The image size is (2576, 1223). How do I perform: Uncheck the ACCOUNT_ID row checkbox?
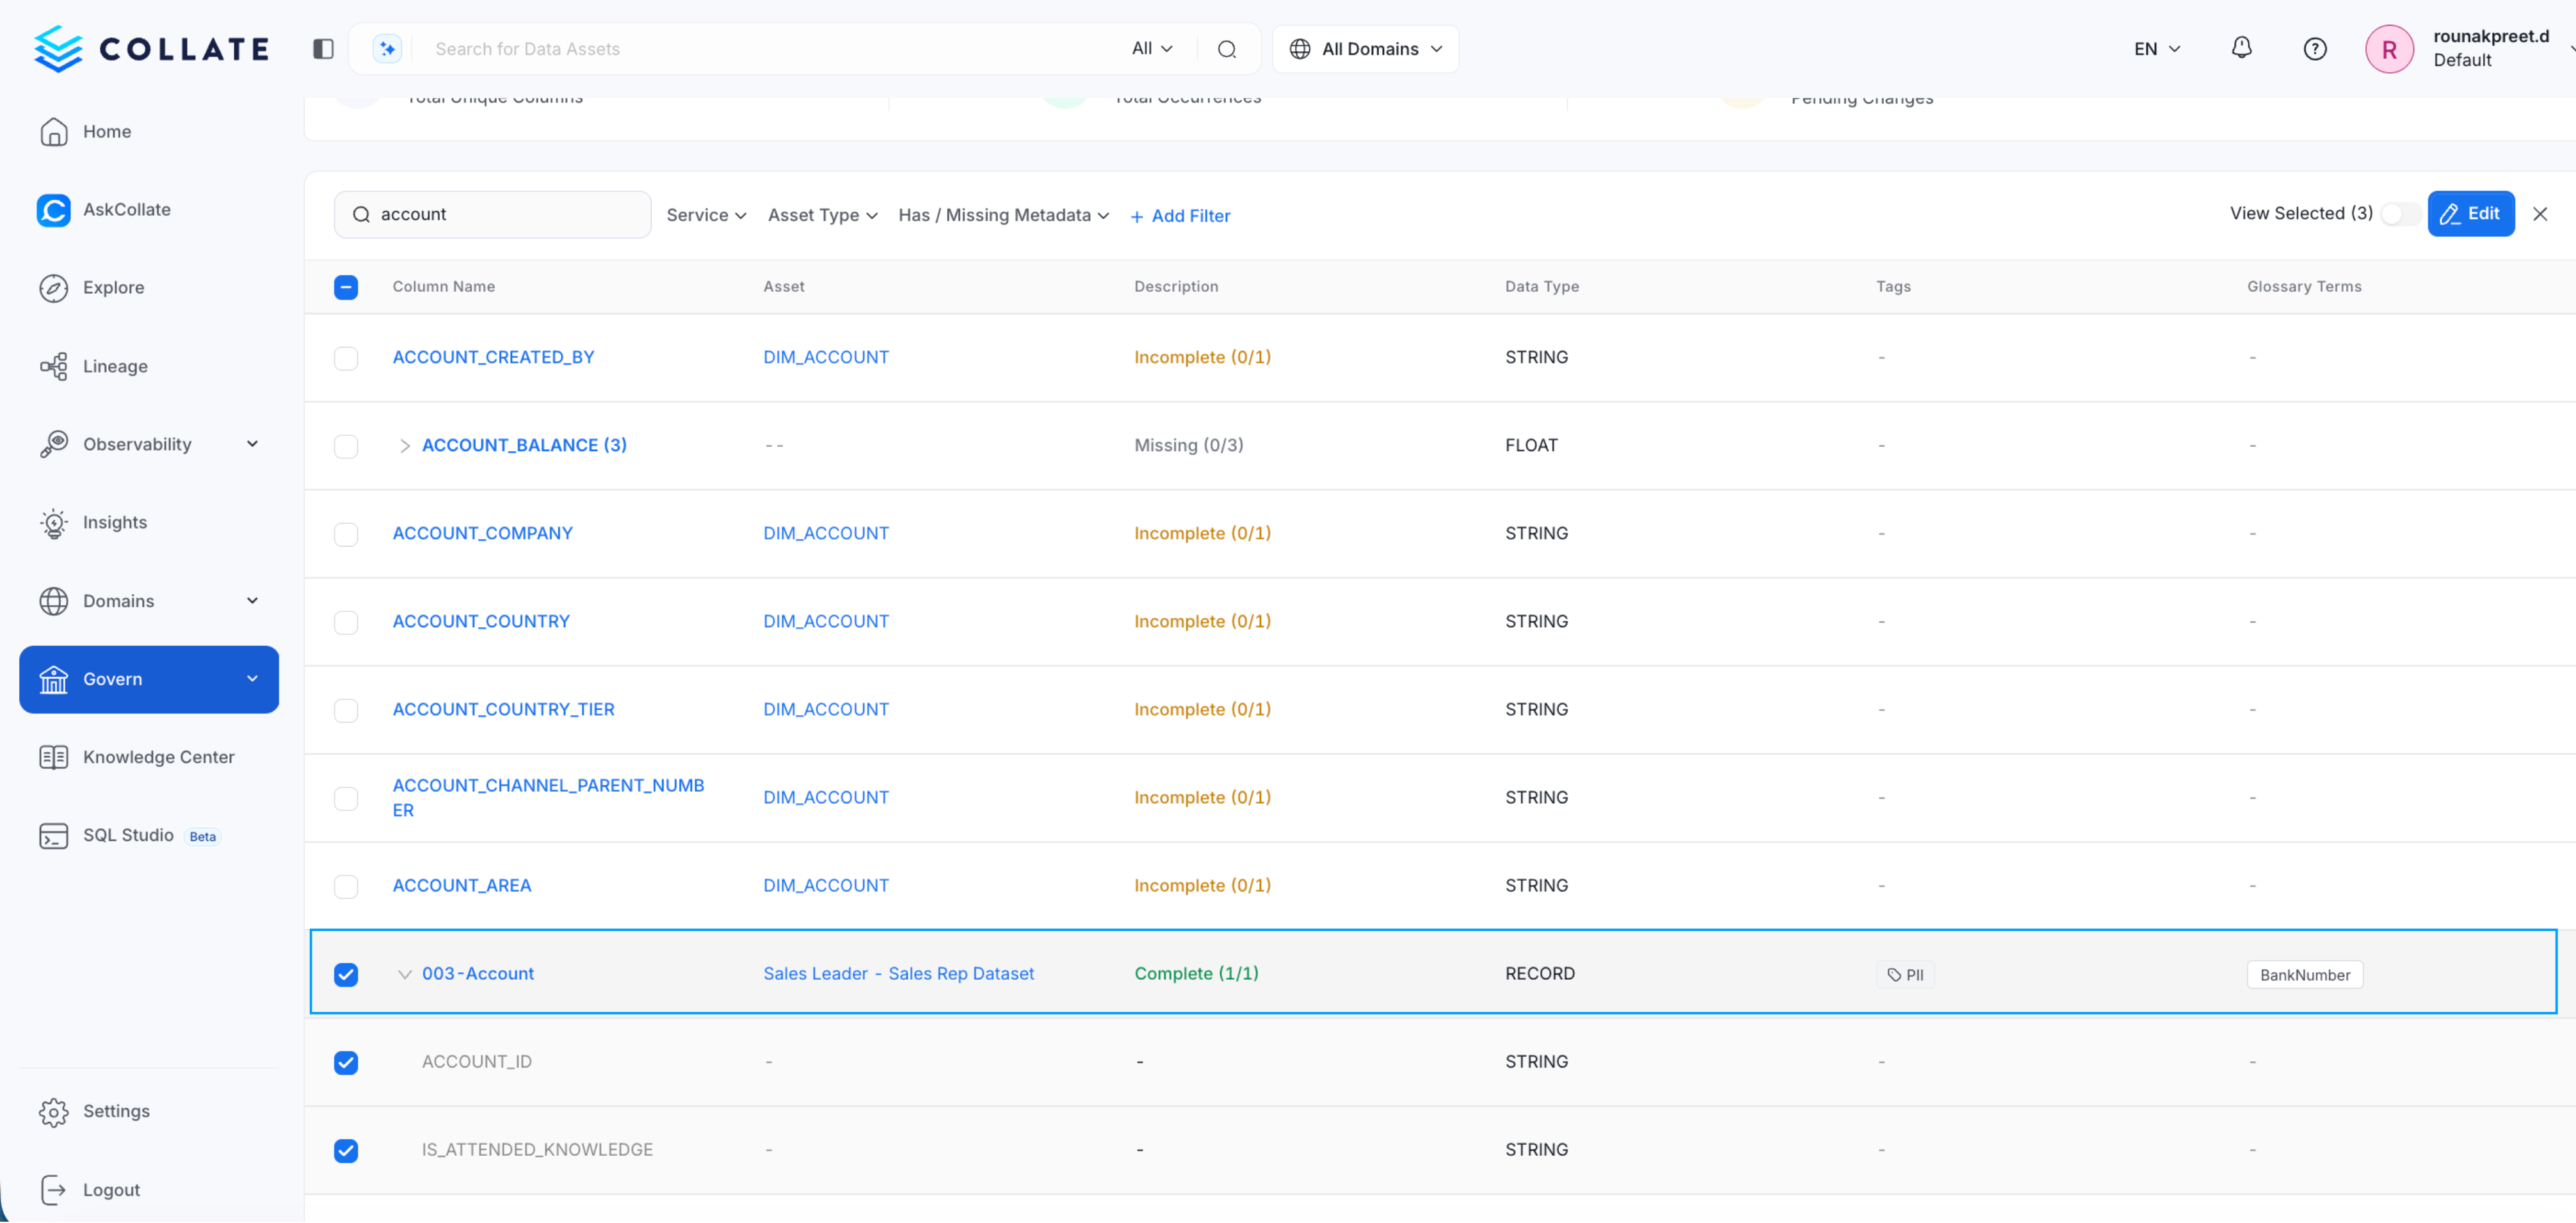(x=346, y=1063)
